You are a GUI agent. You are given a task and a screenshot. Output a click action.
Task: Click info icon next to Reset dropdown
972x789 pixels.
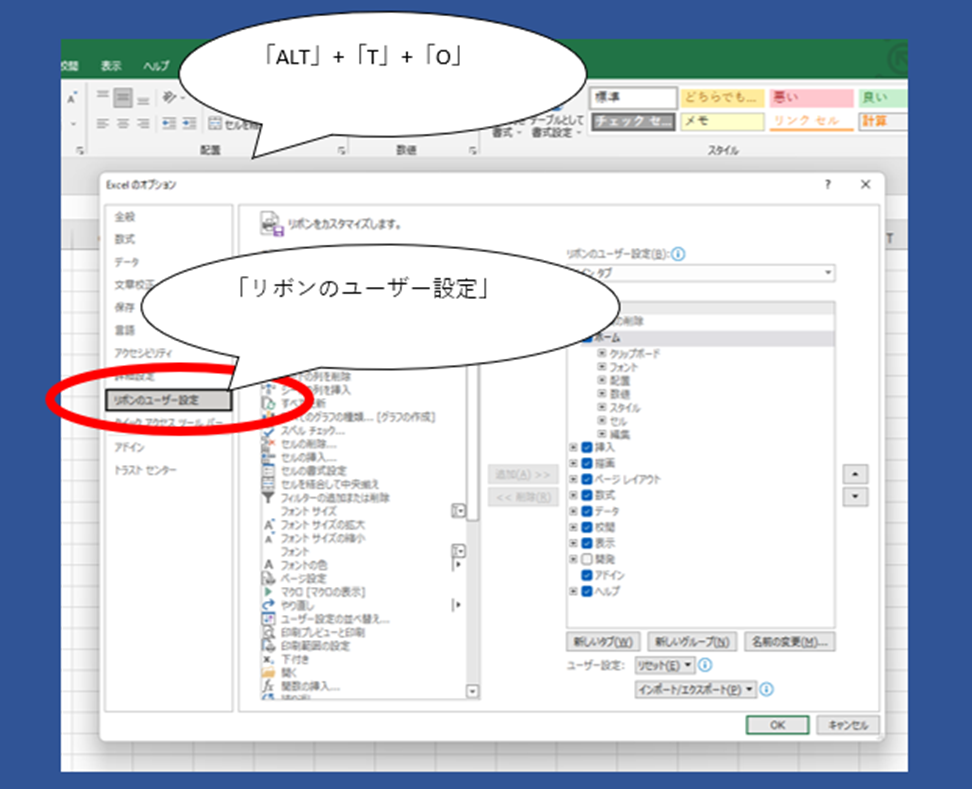tap(705, 665)
